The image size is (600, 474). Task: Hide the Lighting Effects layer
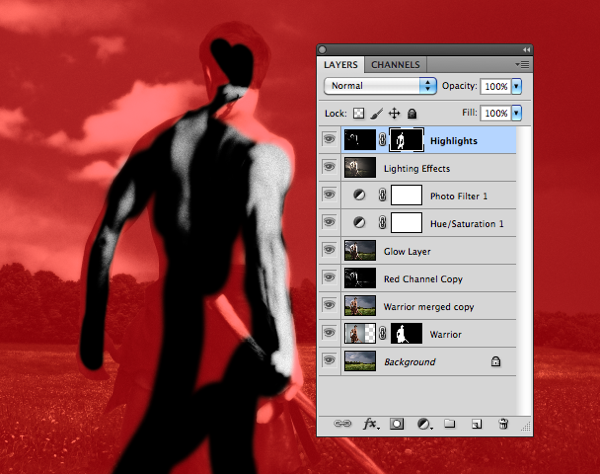pos(329,167)
